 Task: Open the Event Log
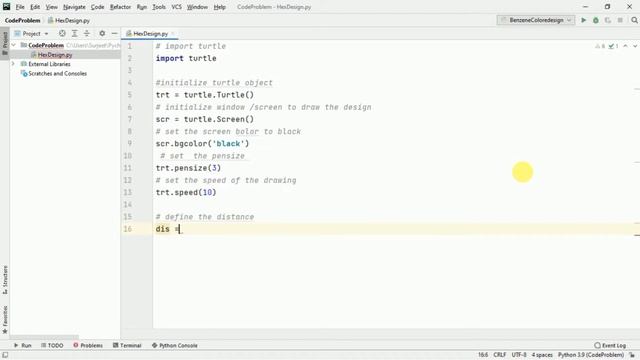[x=610, y=345]
